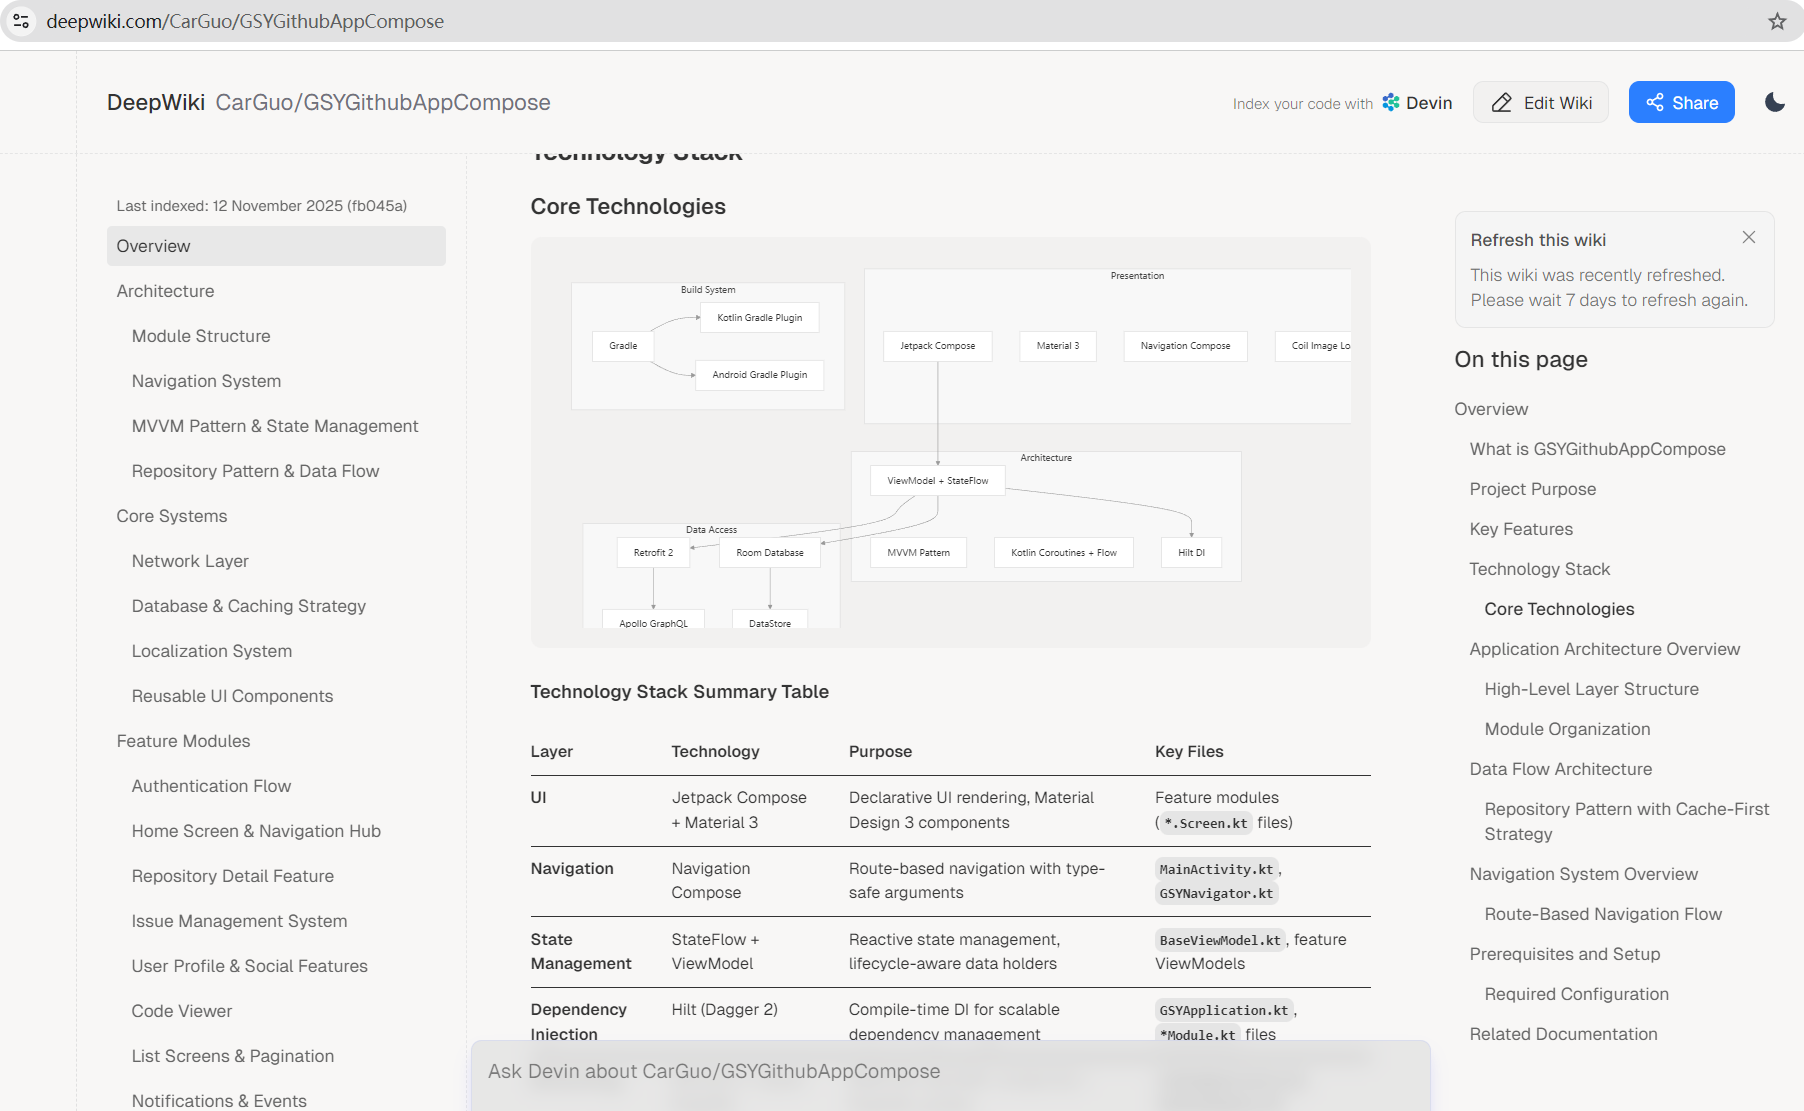
Task: Open site information icon in address bar
Action: pos(21,21)
